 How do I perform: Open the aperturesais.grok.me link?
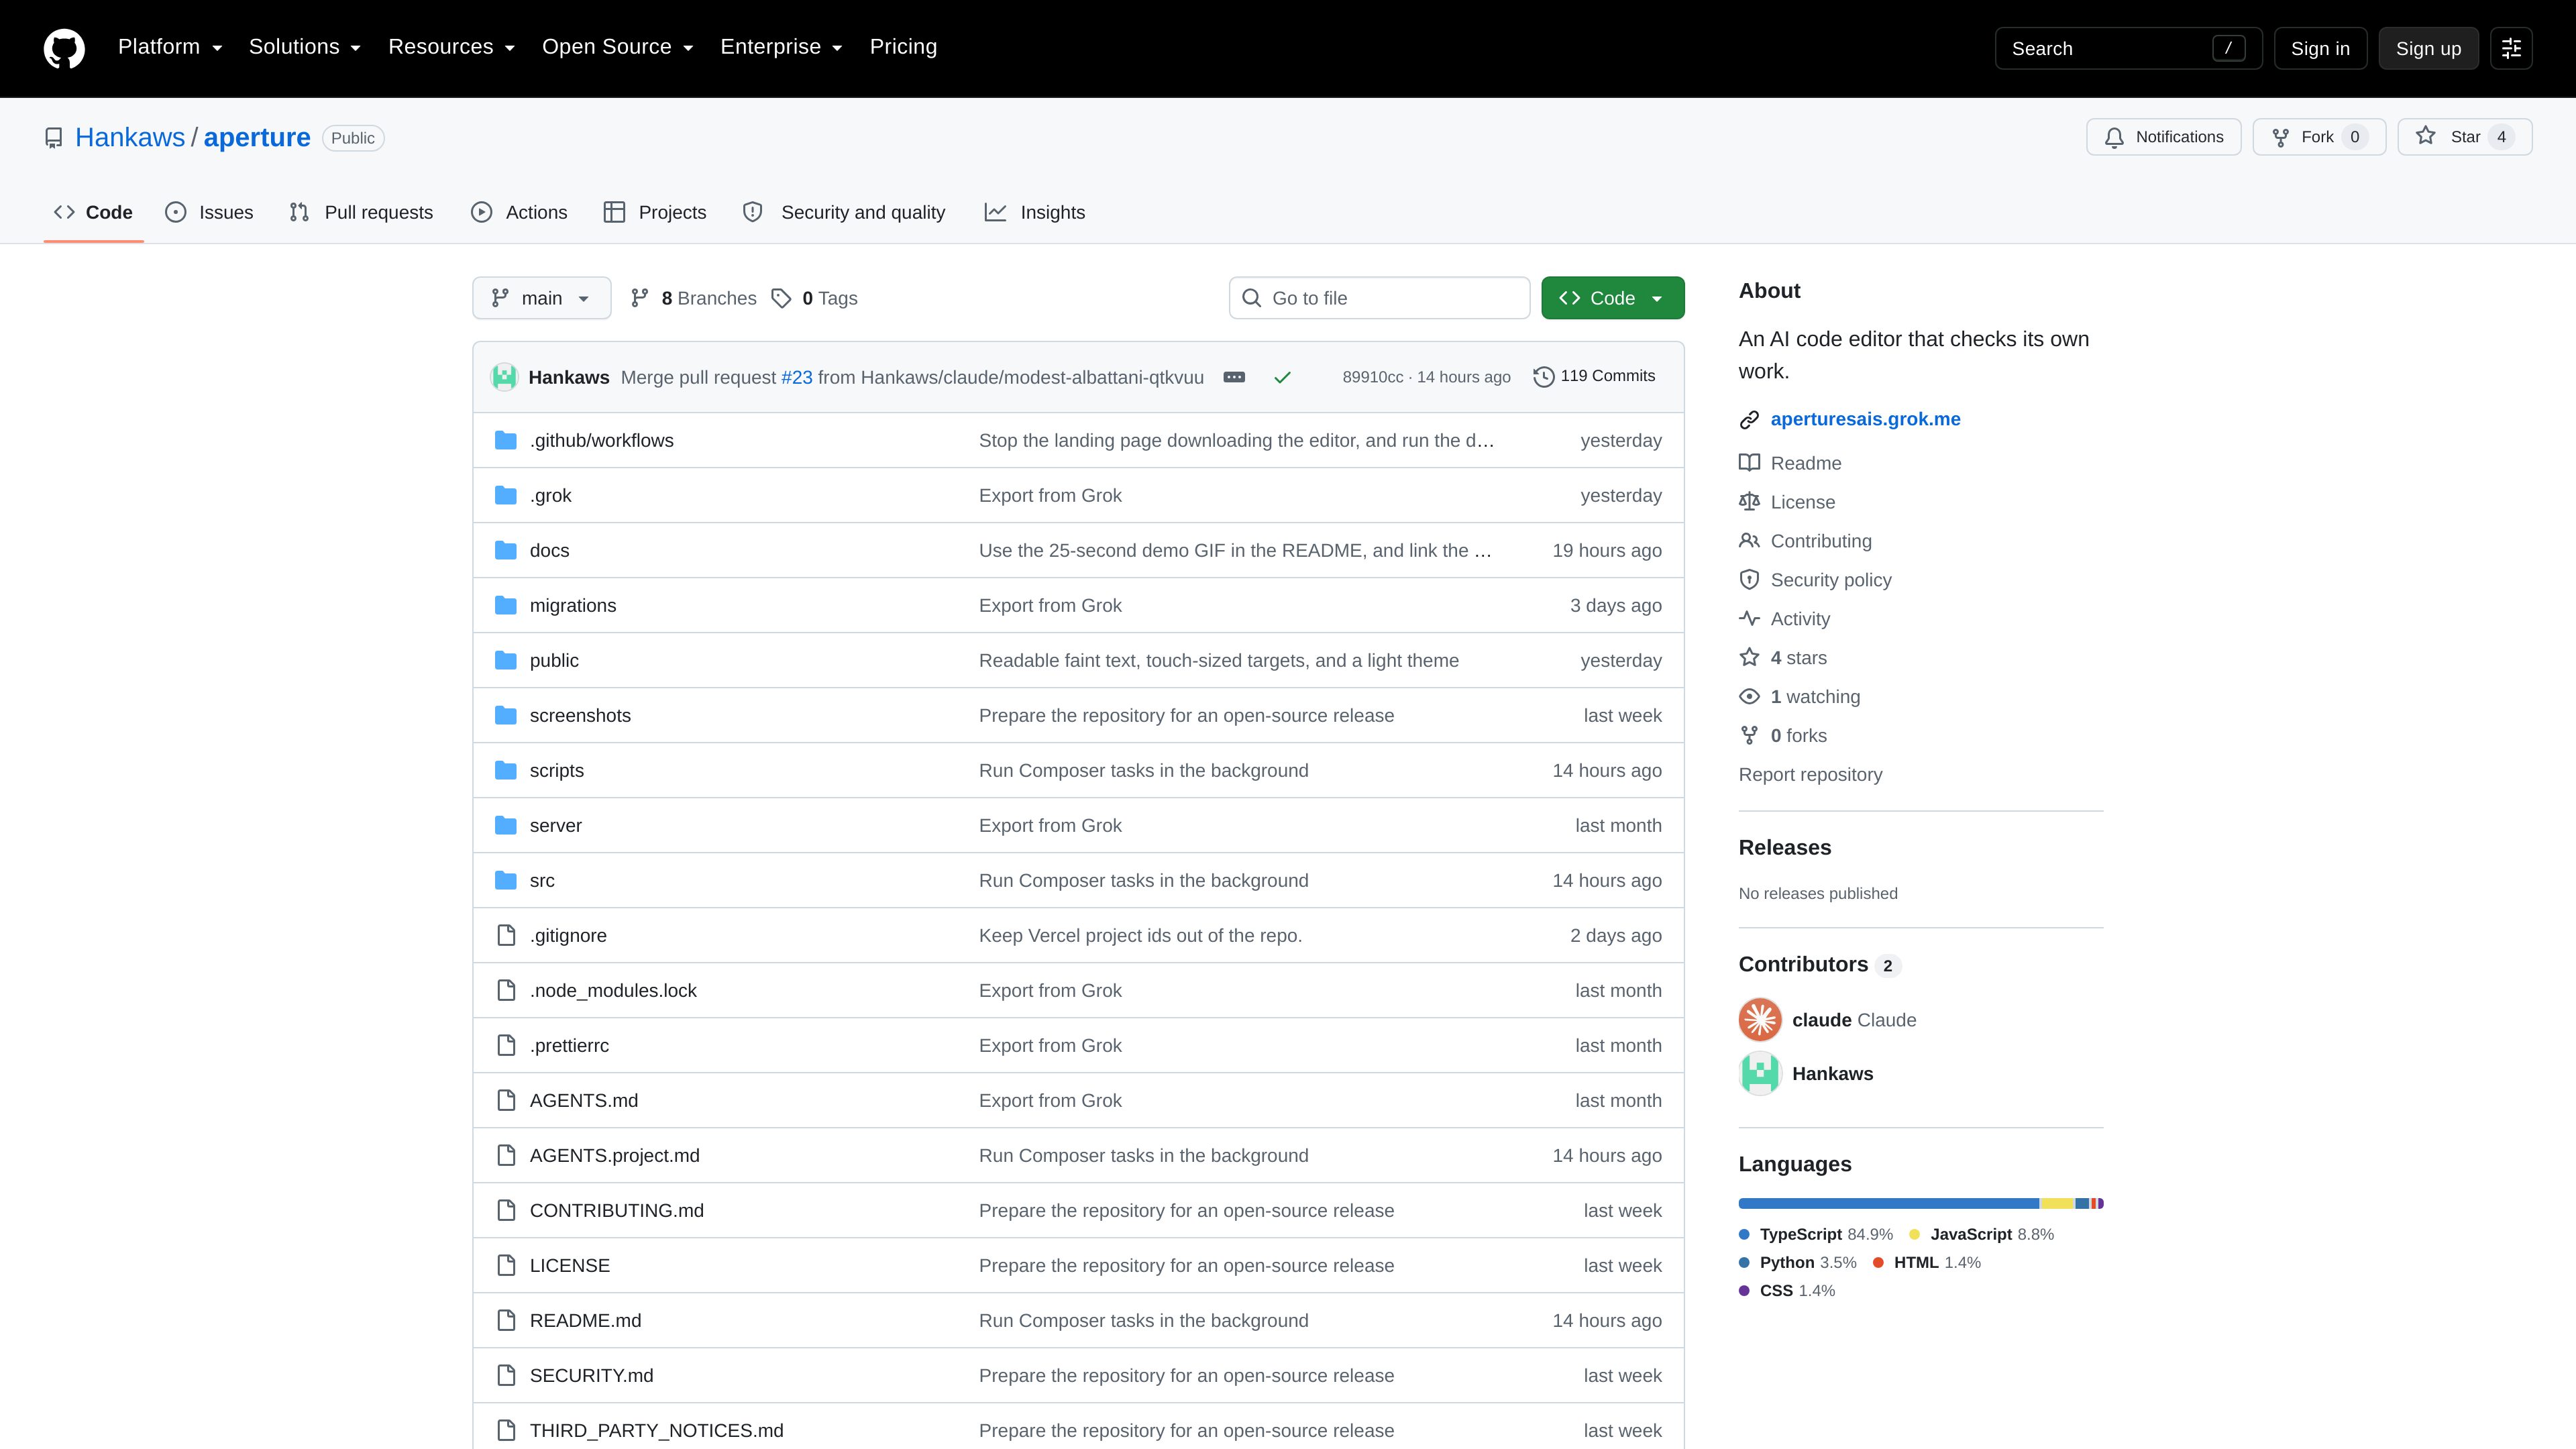point(1865,419)
